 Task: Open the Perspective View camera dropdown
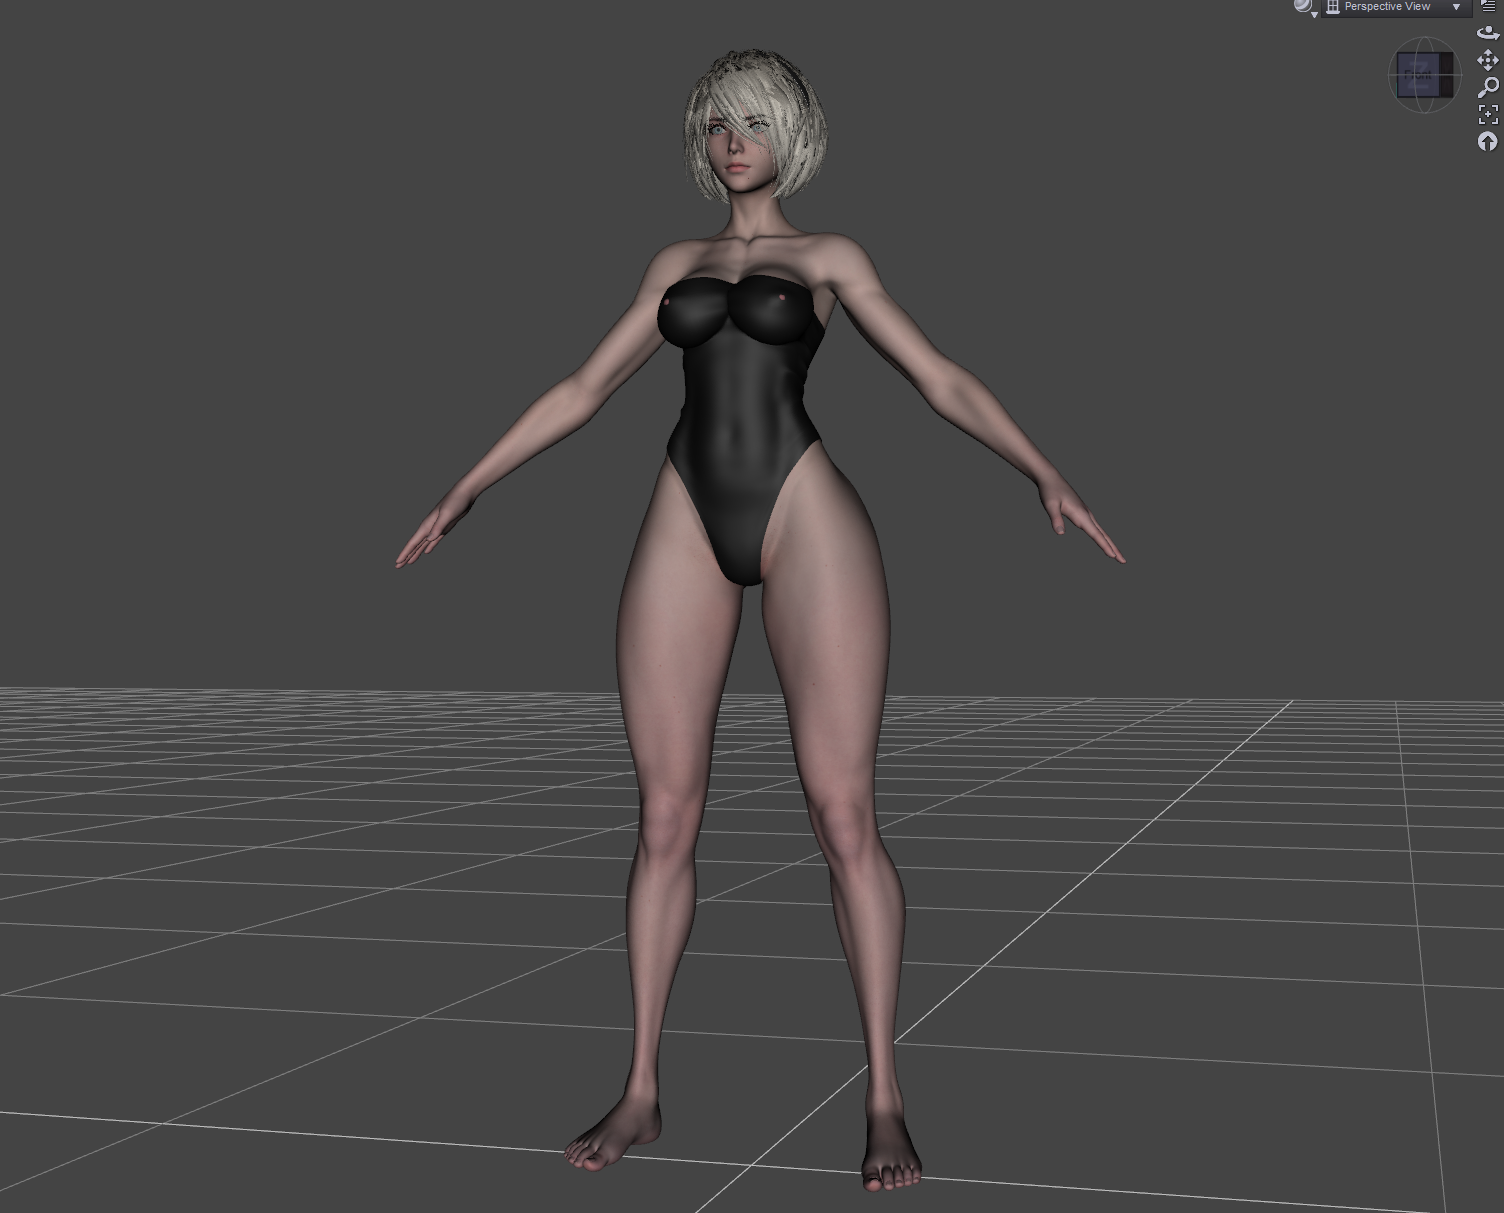1396,7
